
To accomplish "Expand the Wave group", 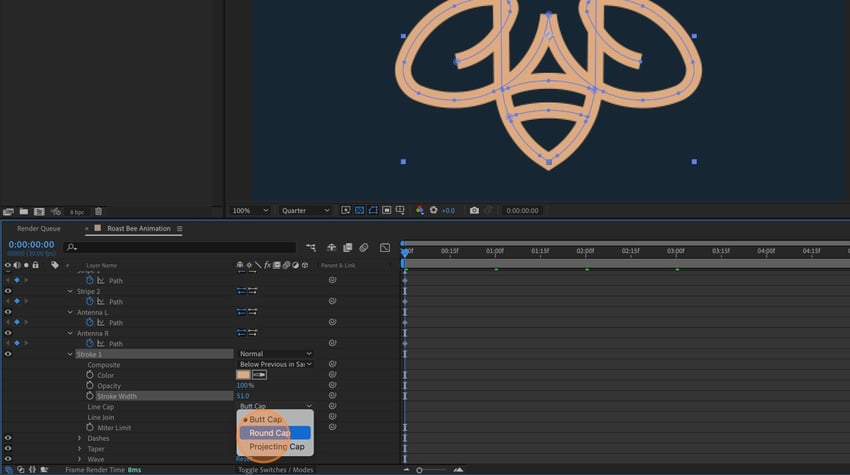I will (x=80, y=459).
